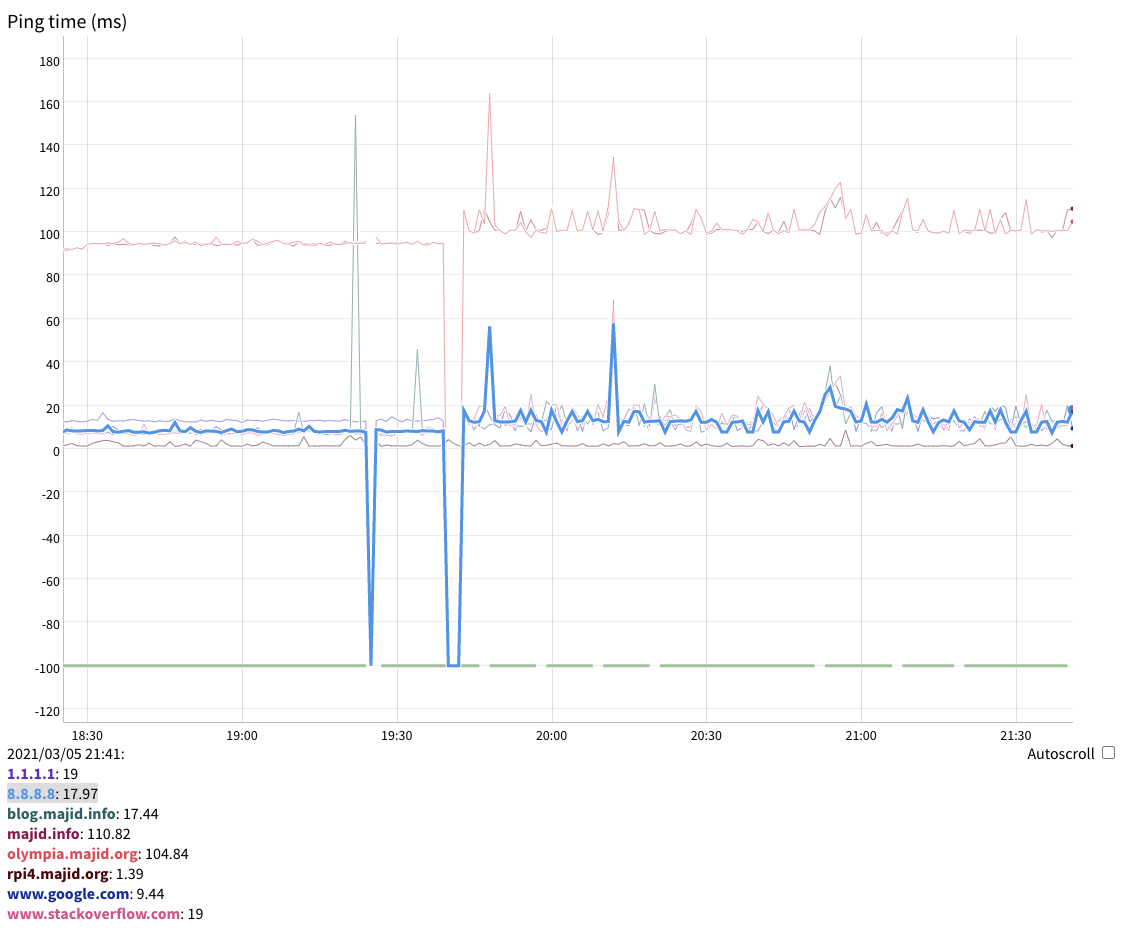The height and width of the screenshot is (930, 1123).
Task: Enable the Autoscroll checkbox
Action: point(1108,753)
